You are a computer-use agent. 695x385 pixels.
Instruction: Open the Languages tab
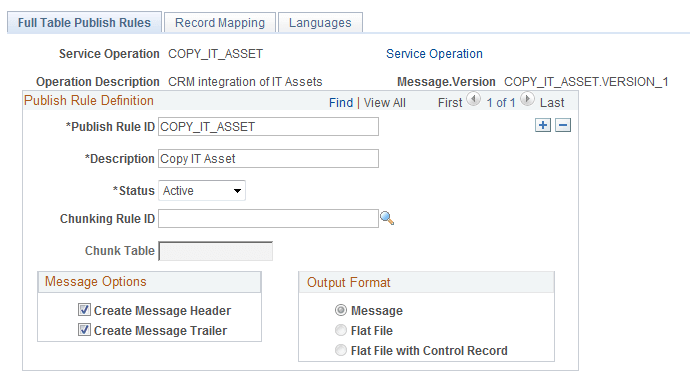[x=320, y=23]
